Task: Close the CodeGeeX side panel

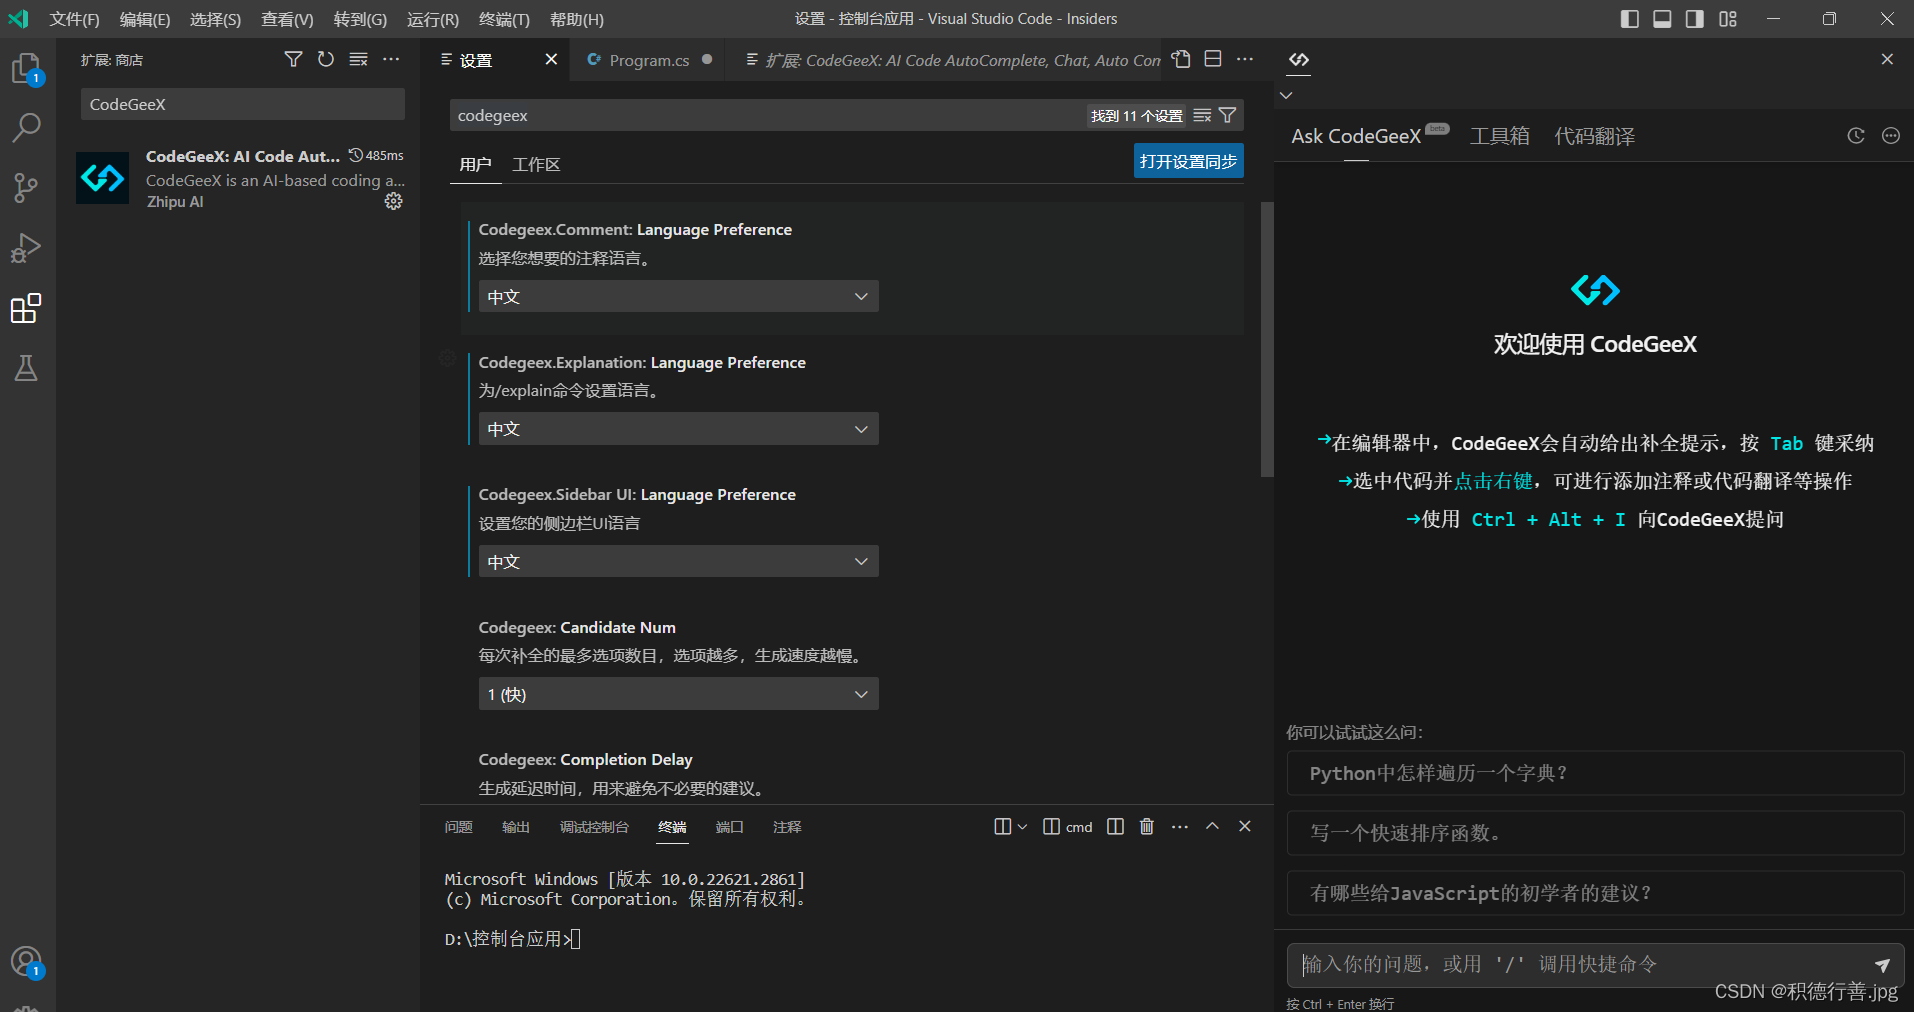Action: (x=1887, y=59)
